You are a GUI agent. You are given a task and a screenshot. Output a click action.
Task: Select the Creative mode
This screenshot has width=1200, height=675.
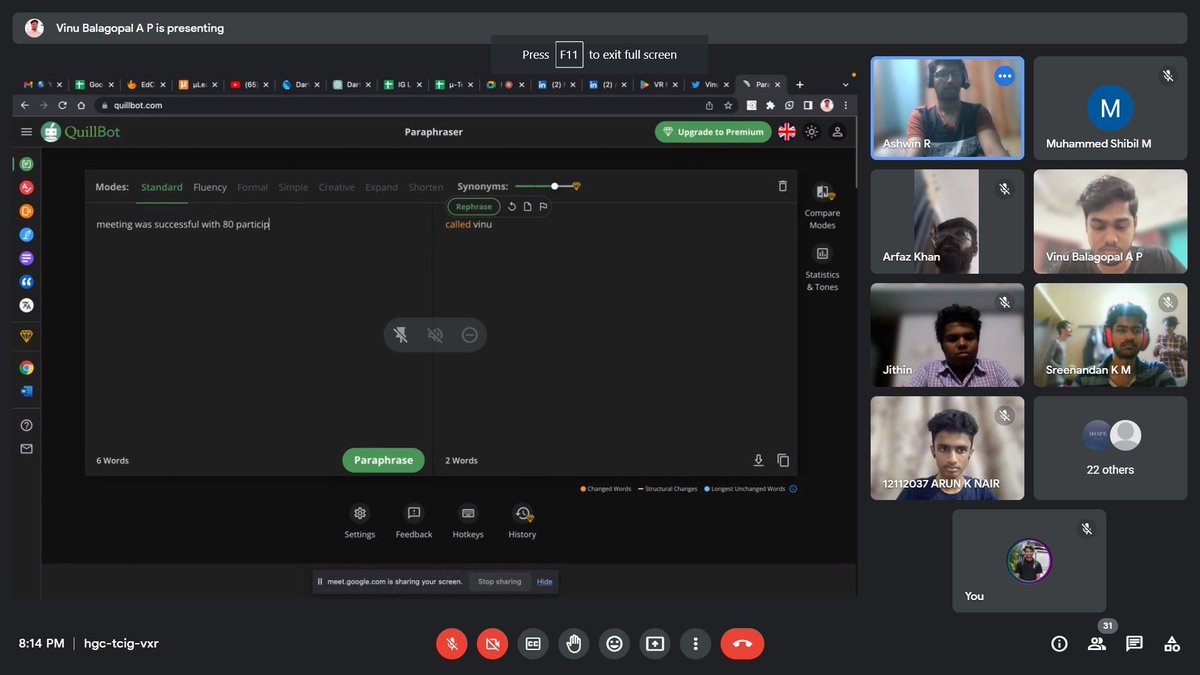[336, 187]
